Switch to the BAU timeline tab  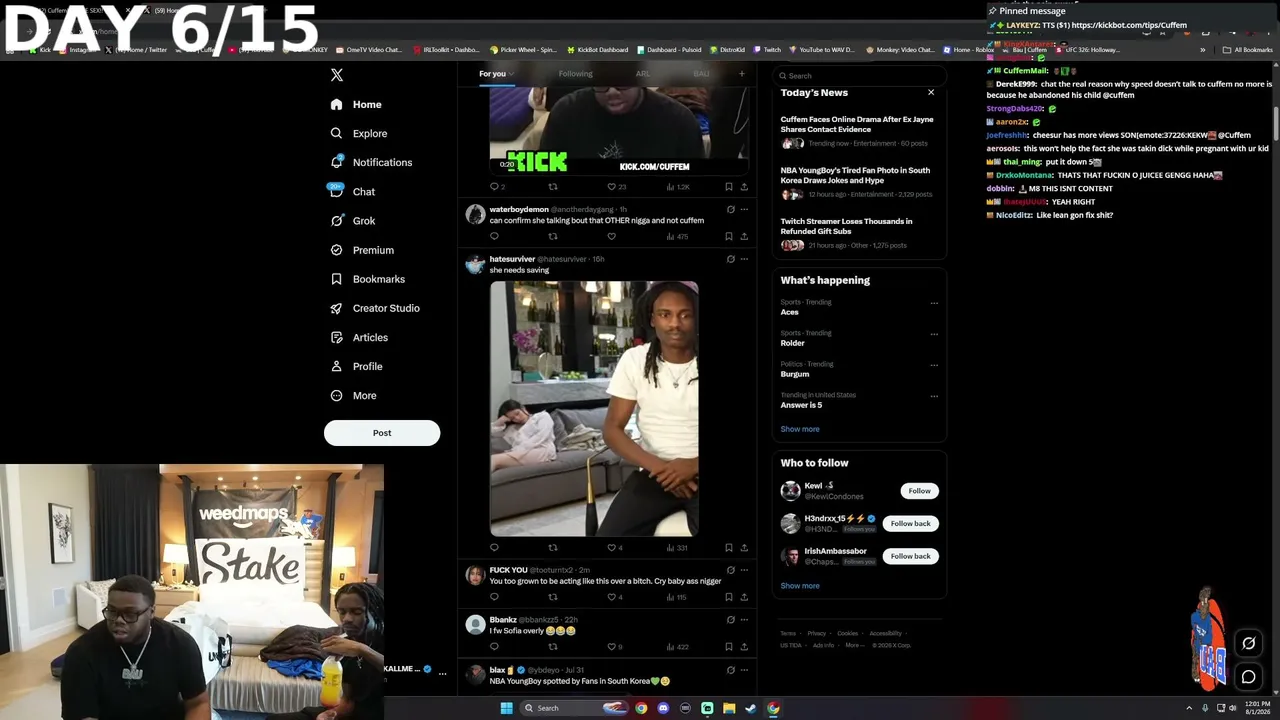coord(701,73)
